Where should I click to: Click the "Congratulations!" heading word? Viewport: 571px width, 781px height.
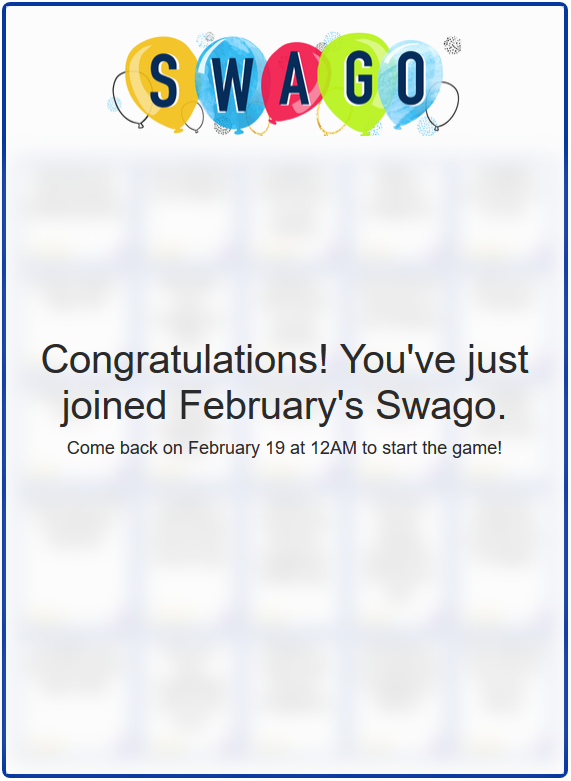coord(185,360)
